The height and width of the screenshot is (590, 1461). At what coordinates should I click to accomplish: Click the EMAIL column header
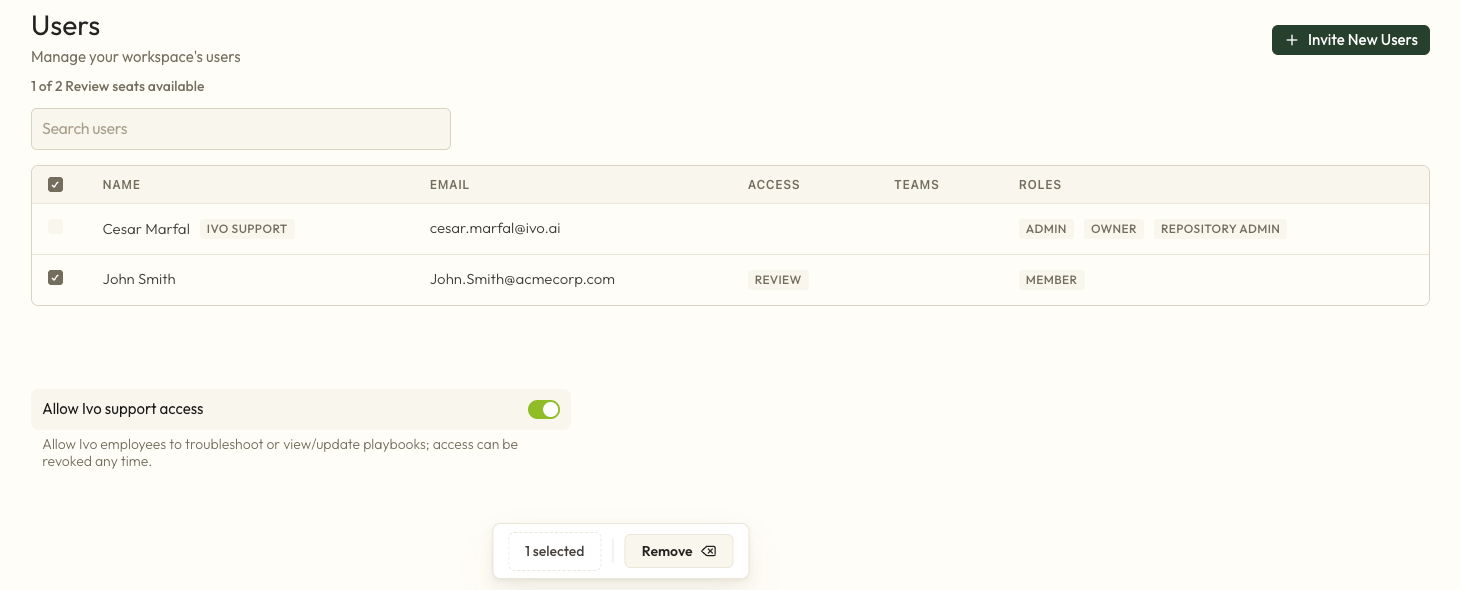[x=449, y=185]
